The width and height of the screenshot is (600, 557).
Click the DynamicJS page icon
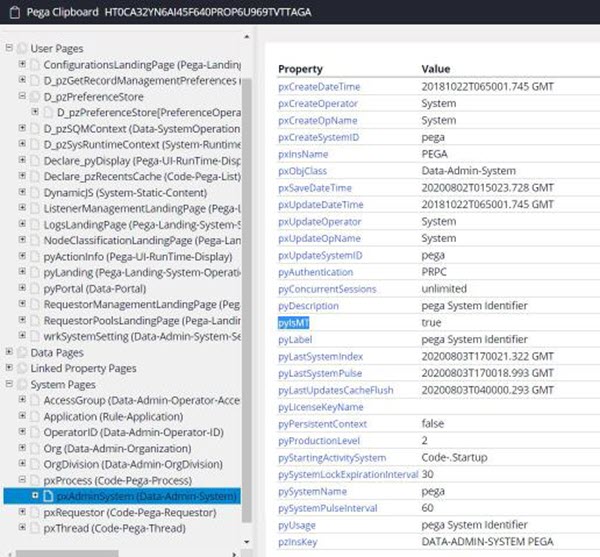coord(34,192)
